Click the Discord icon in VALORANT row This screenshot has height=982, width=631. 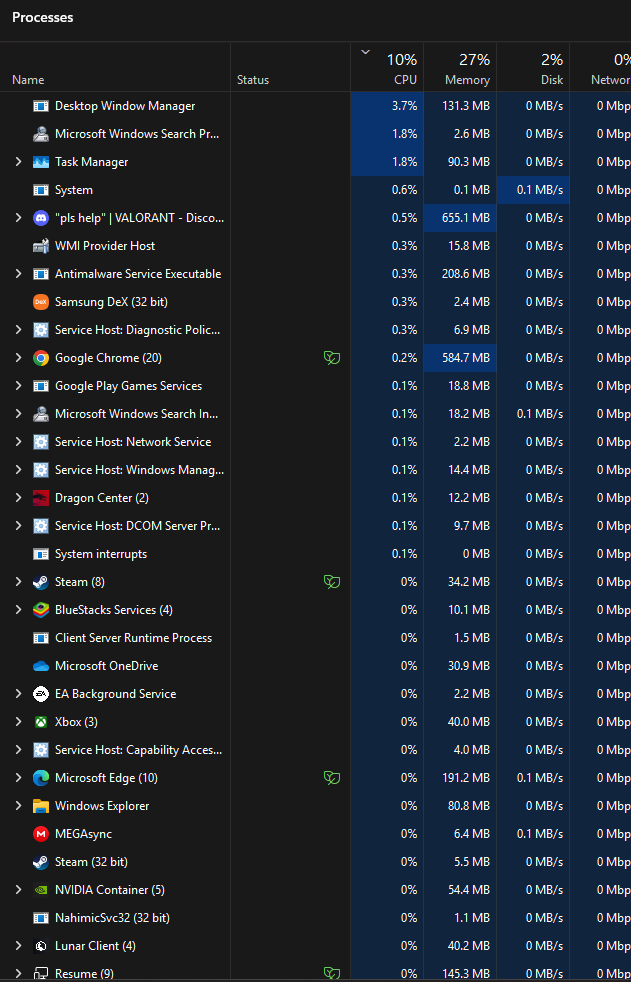tap(41, 218)
